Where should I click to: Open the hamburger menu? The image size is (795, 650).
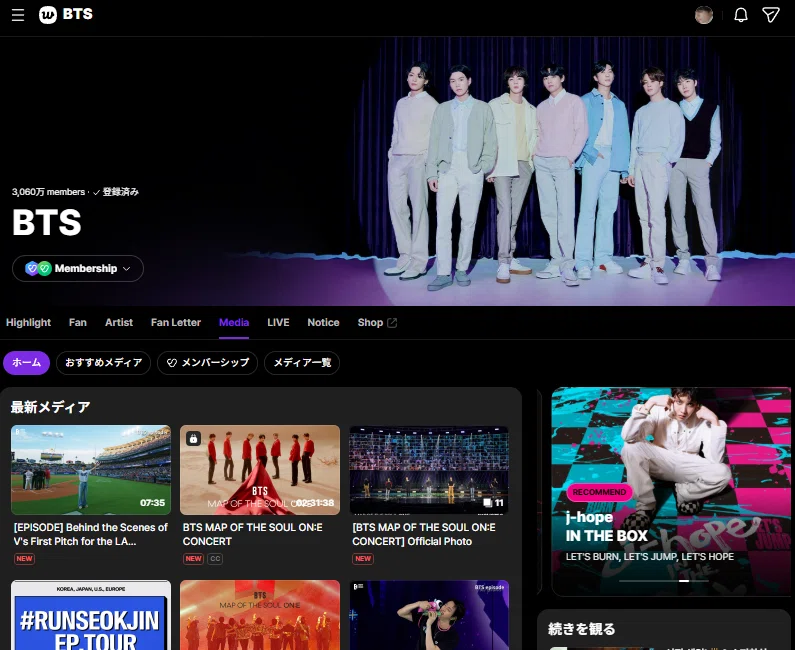point(18,15)
